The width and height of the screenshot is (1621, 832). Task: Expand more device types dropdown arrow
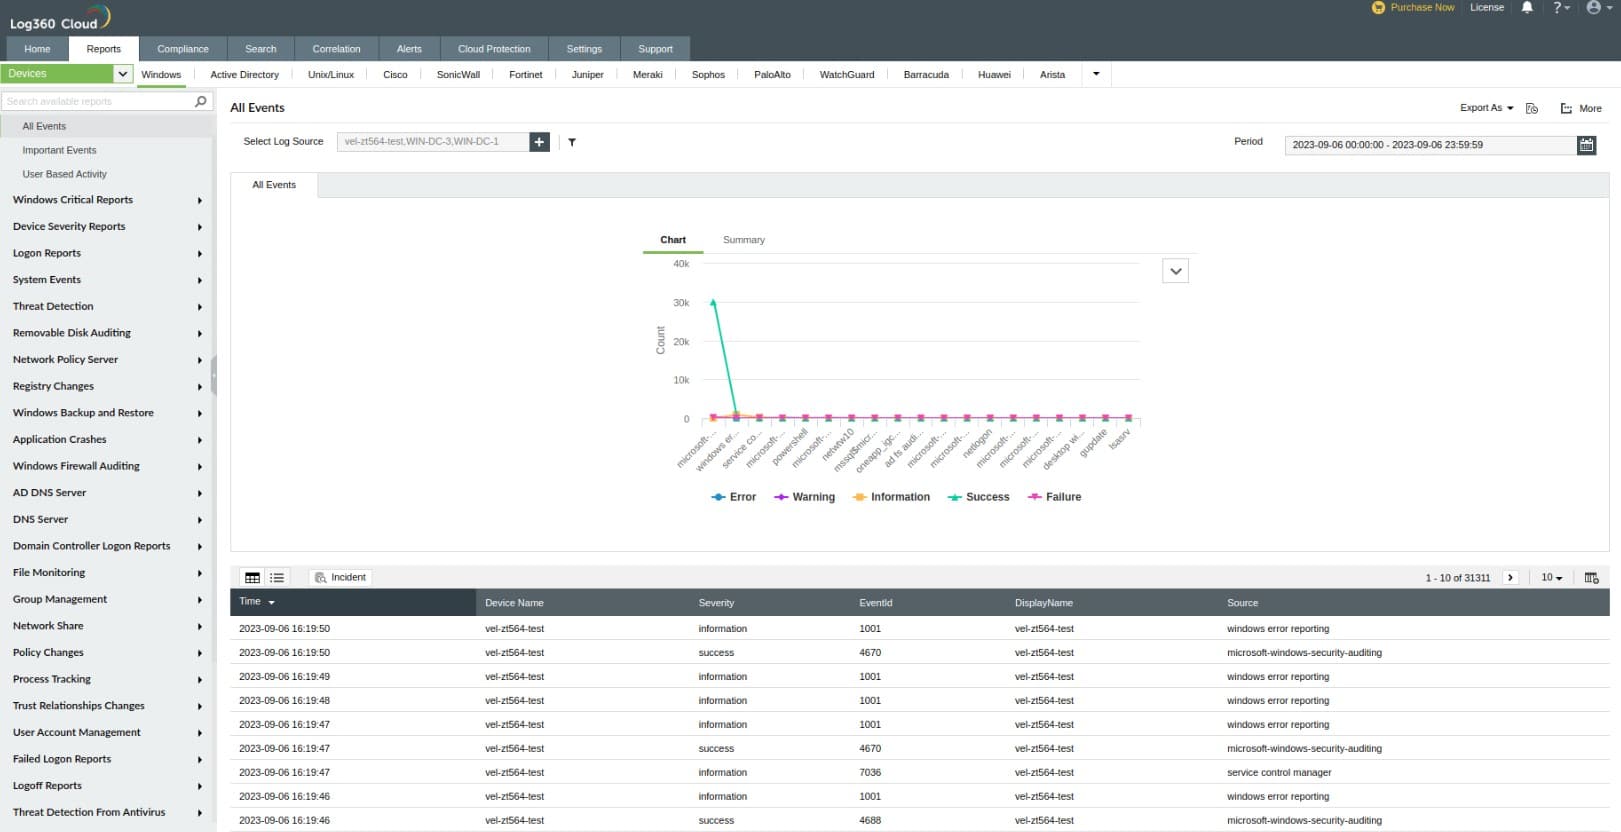click(x=1096, y=74)
